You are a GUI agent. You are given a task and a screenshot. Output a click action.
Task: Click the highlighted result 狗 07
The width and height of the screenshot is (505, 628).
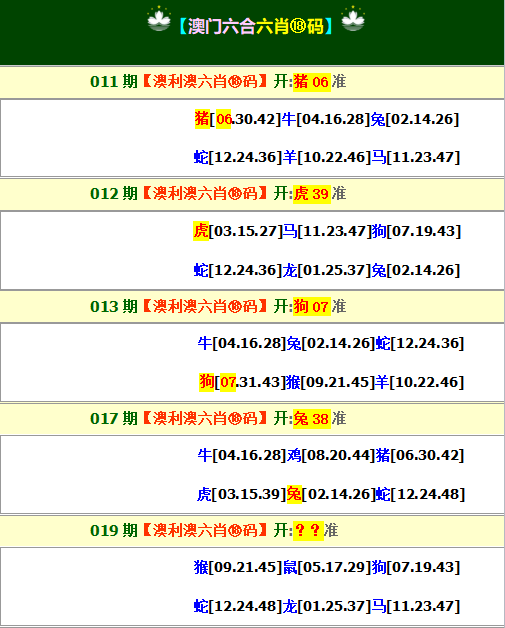pyautogui.click(x=312, y=306)
